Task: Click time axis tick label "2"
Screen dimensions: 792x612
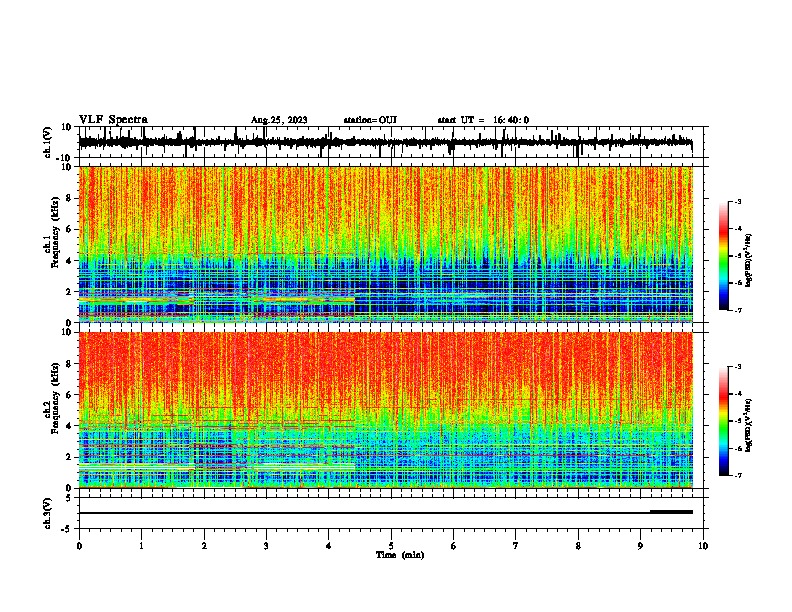Action: point(204,546)
